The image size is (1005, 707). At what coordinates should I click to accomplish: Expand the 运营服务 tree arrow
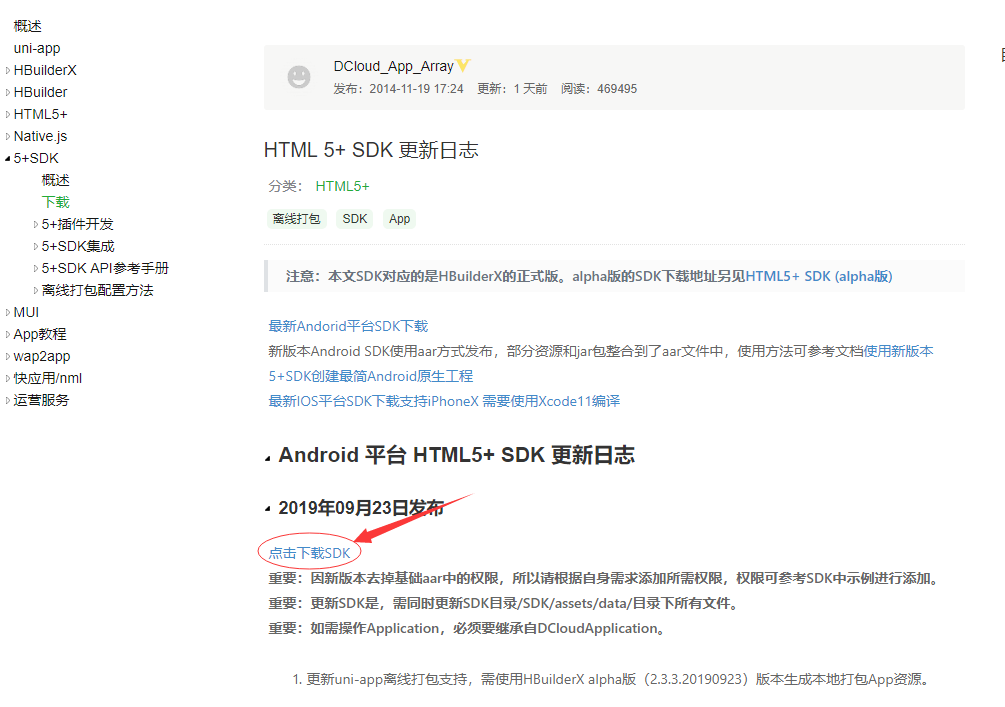click(8, 401)
